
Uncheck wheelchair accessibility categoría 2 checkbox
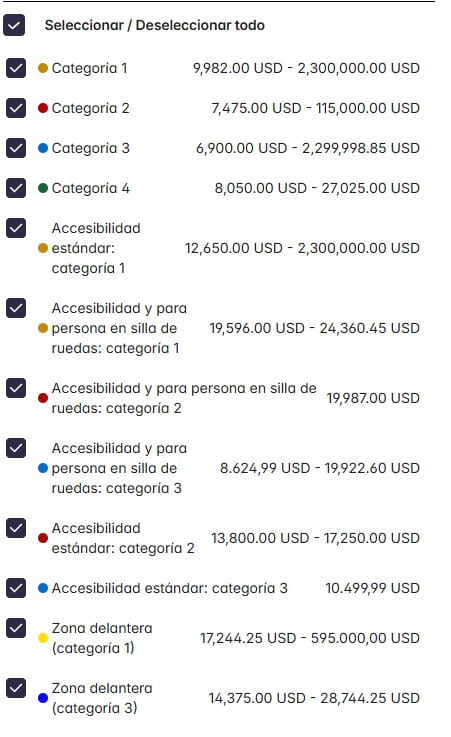[16, 388]
